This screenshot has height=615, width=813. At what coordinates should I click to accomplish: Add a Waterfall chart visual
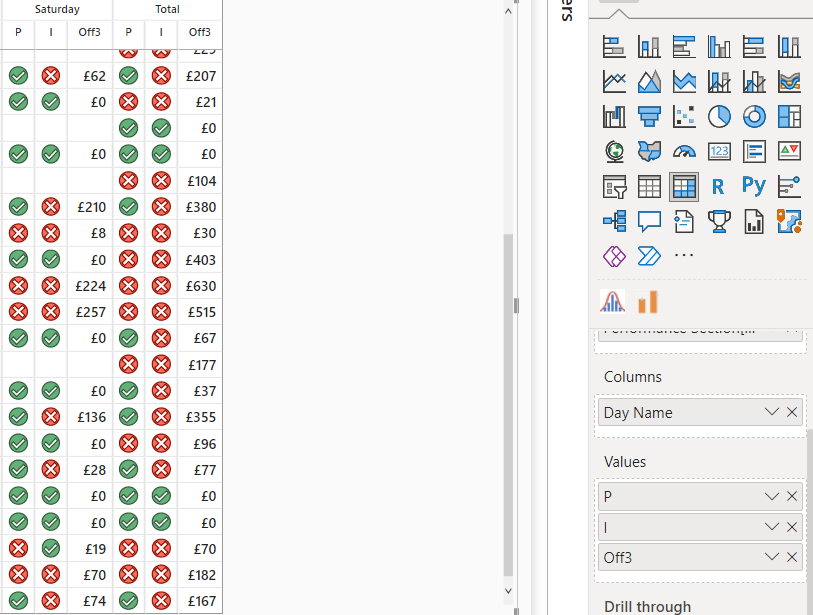coord(614,117)
